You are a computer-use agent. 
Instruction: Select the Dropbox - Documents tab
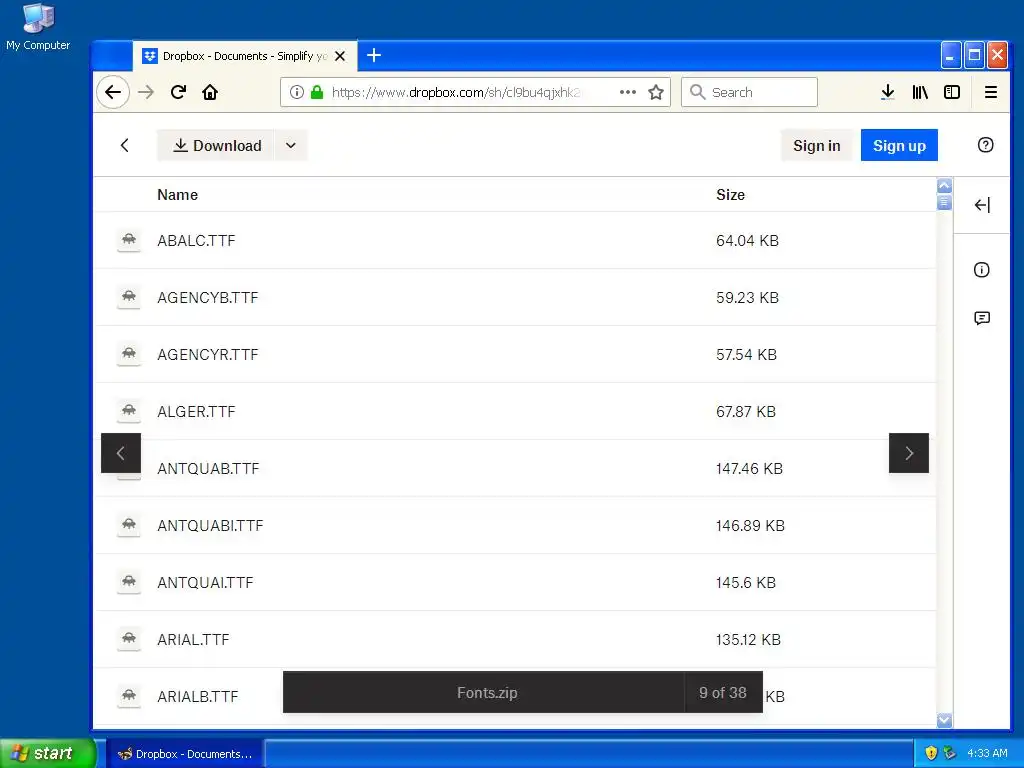245,56
